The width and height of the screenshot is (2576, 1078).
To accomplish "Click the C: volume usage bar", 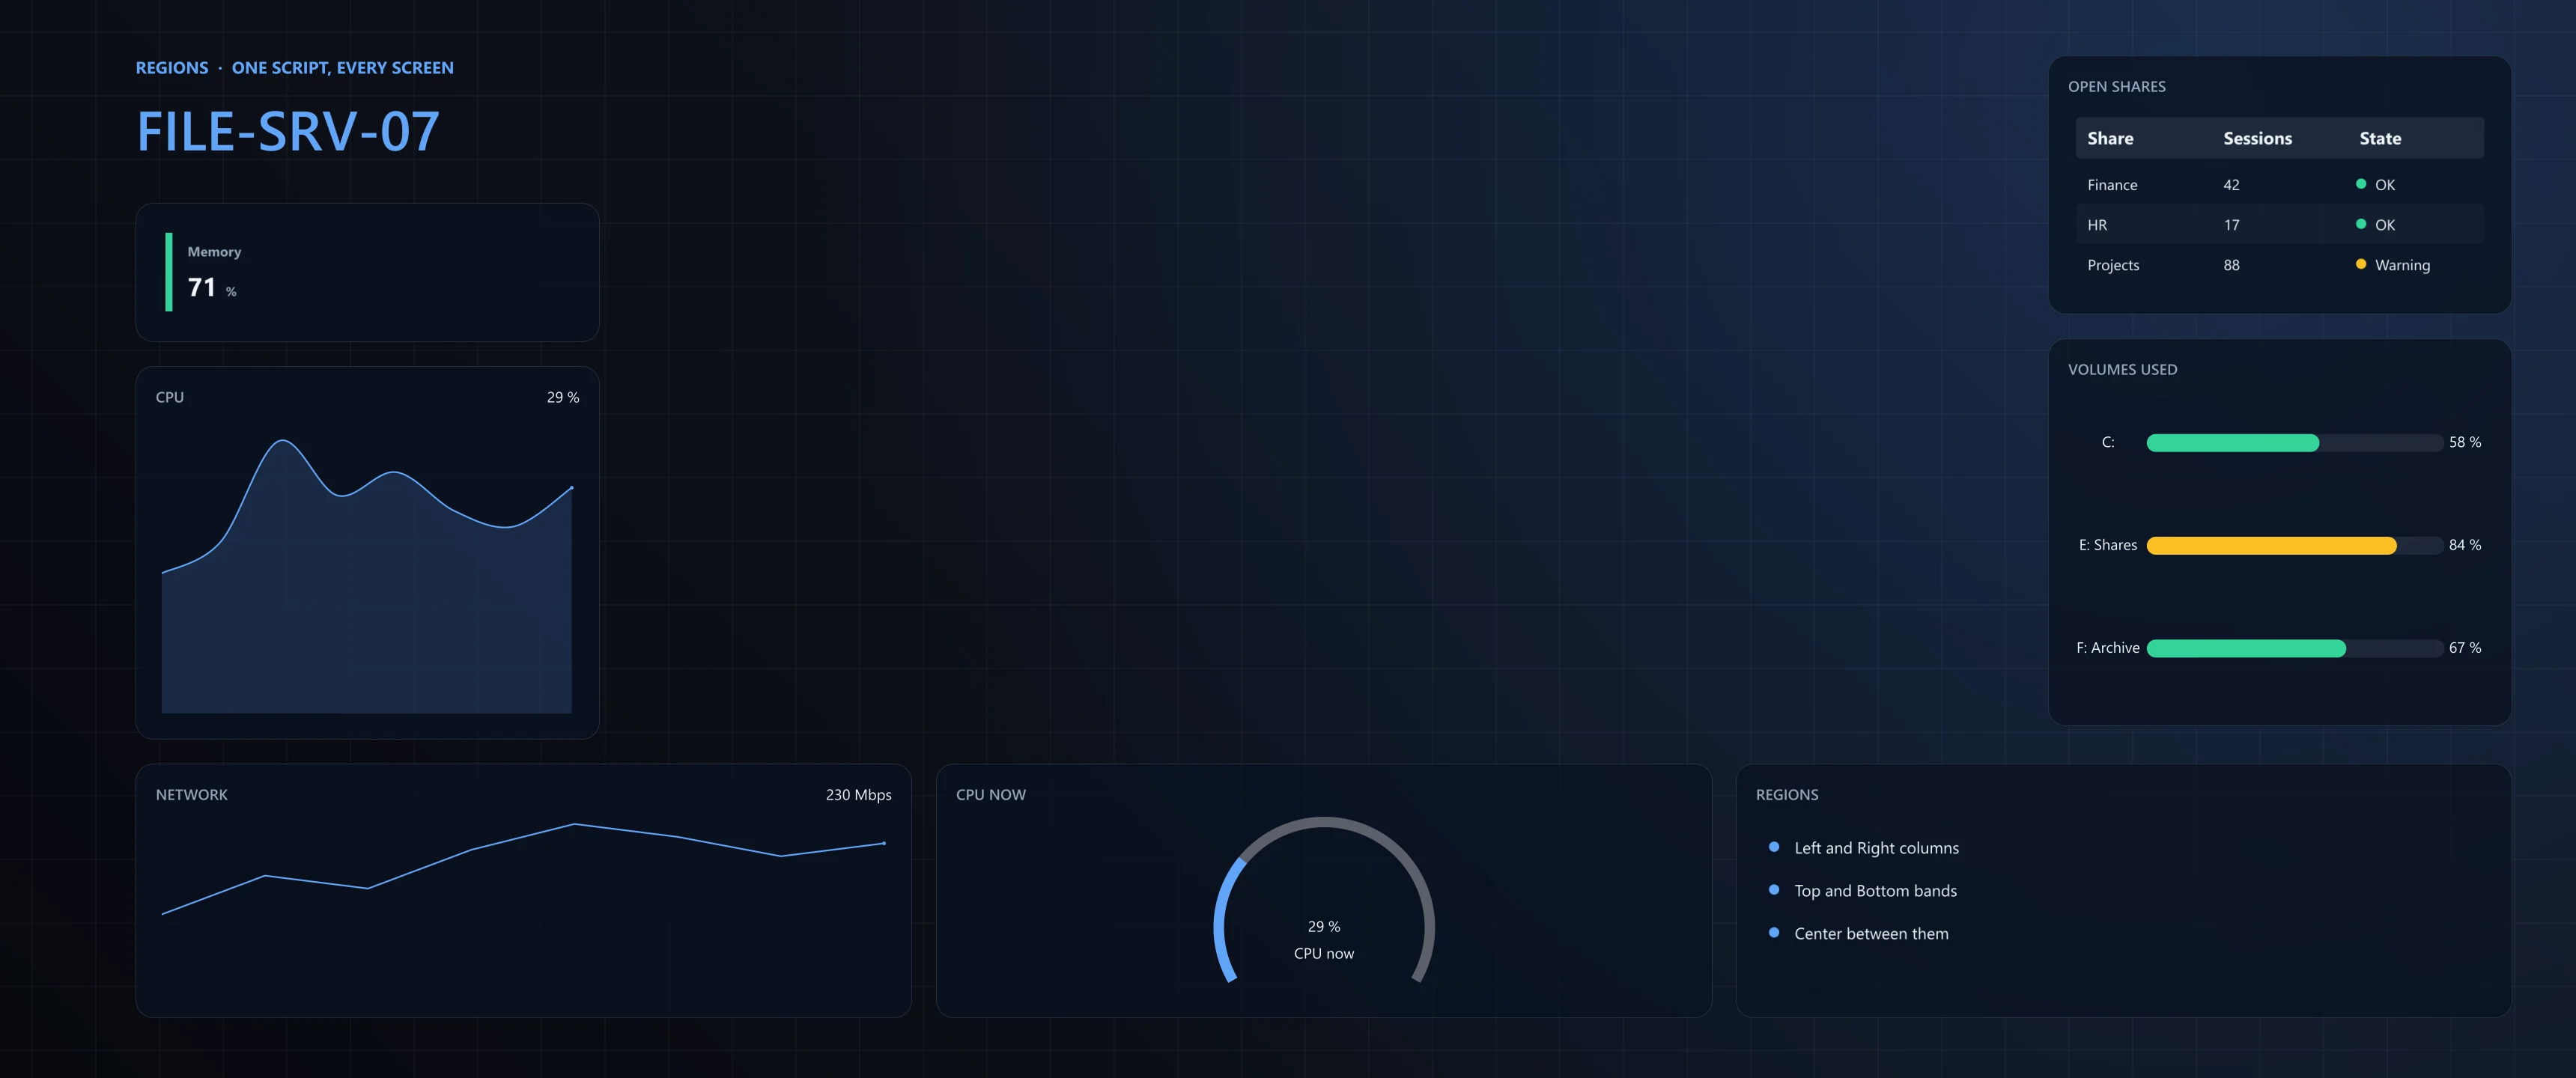I will coord(2294,443).
